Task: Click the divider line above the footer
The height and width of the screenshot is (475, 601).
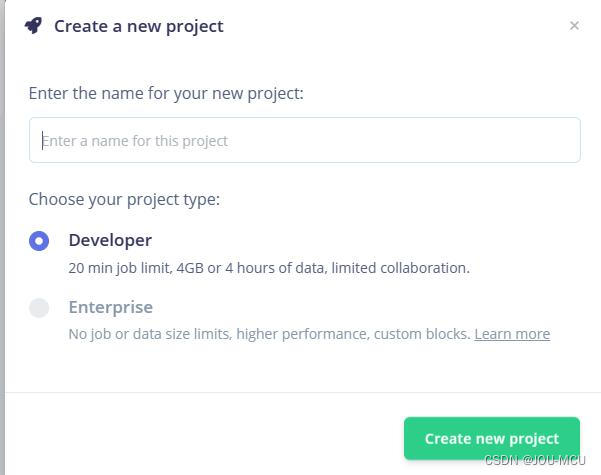Action: click(300, 392)
